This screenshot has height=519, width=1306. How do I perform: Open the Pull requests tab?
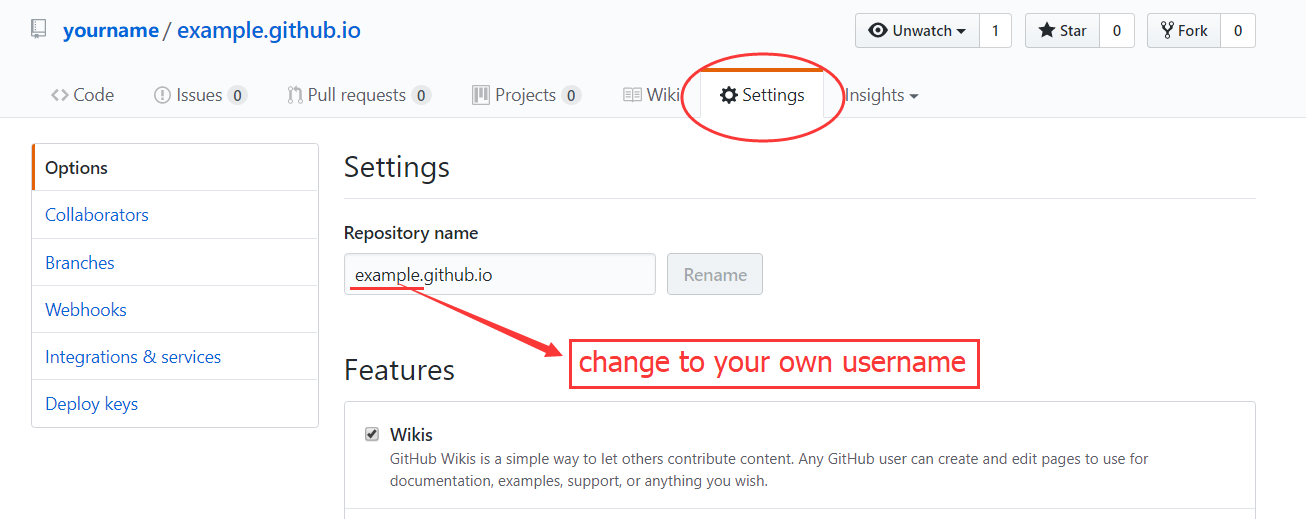click(359, 95)
